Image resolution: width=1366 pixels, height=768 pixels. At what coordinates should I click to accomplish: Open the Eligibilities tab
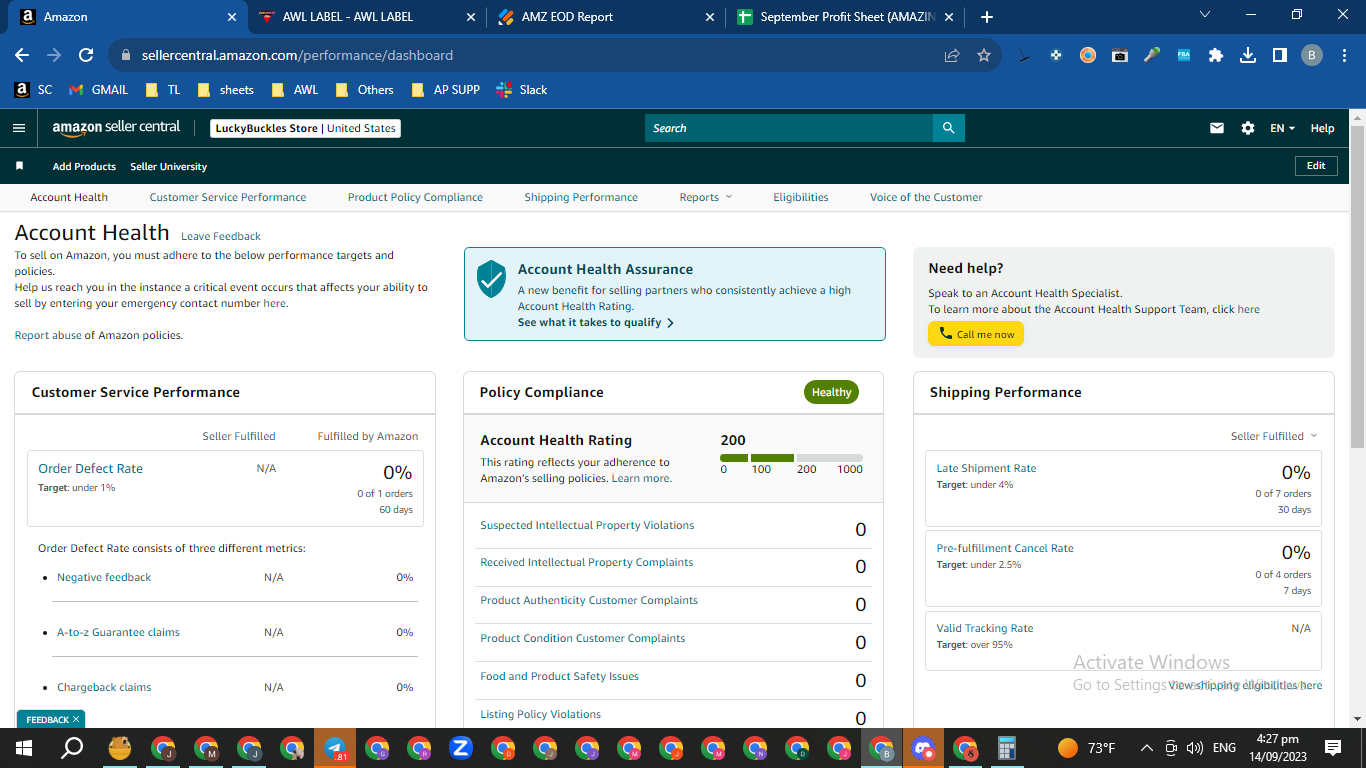pos(801,197)
